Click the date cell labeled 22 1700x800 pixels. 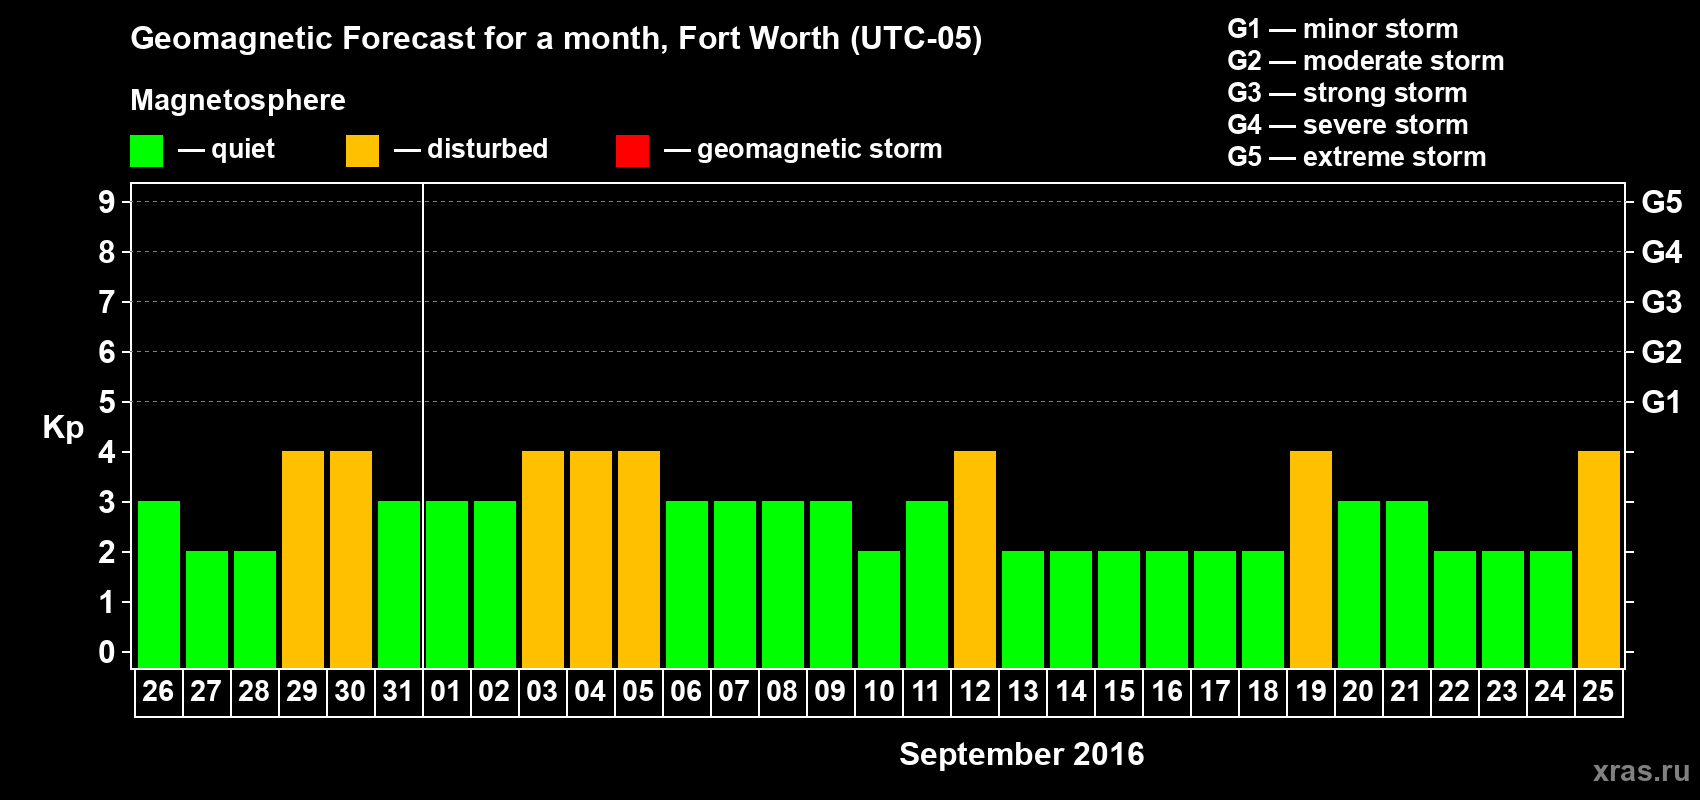[x=1454, y=692]
